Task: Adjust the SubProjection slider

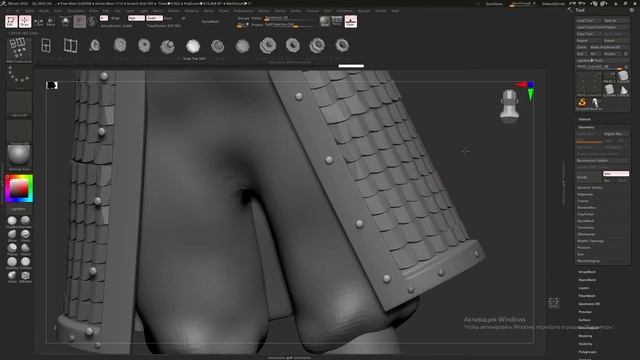Action: point(289,25)
